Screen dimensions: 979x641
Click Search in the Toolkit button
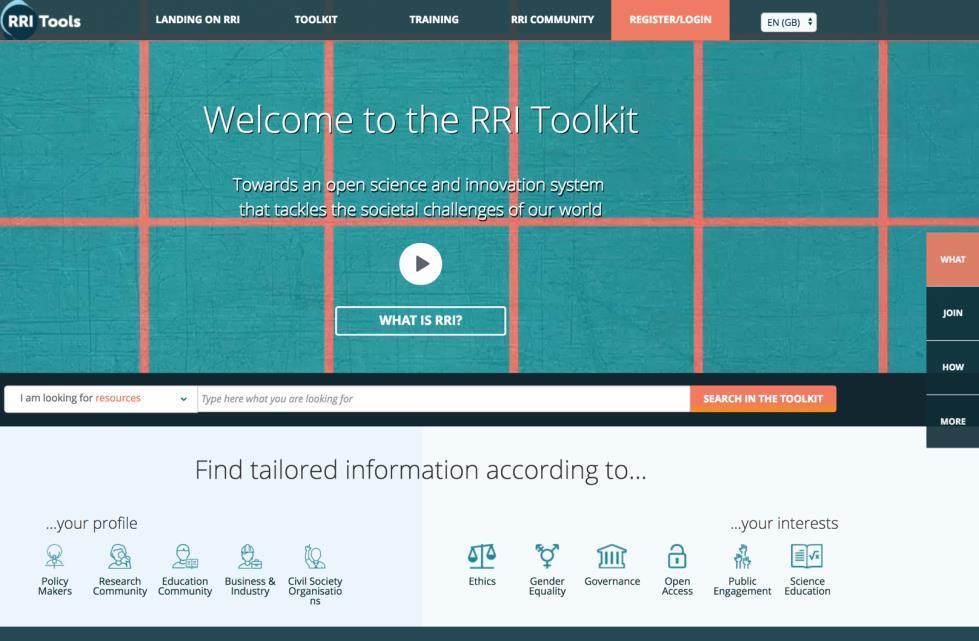763,399
